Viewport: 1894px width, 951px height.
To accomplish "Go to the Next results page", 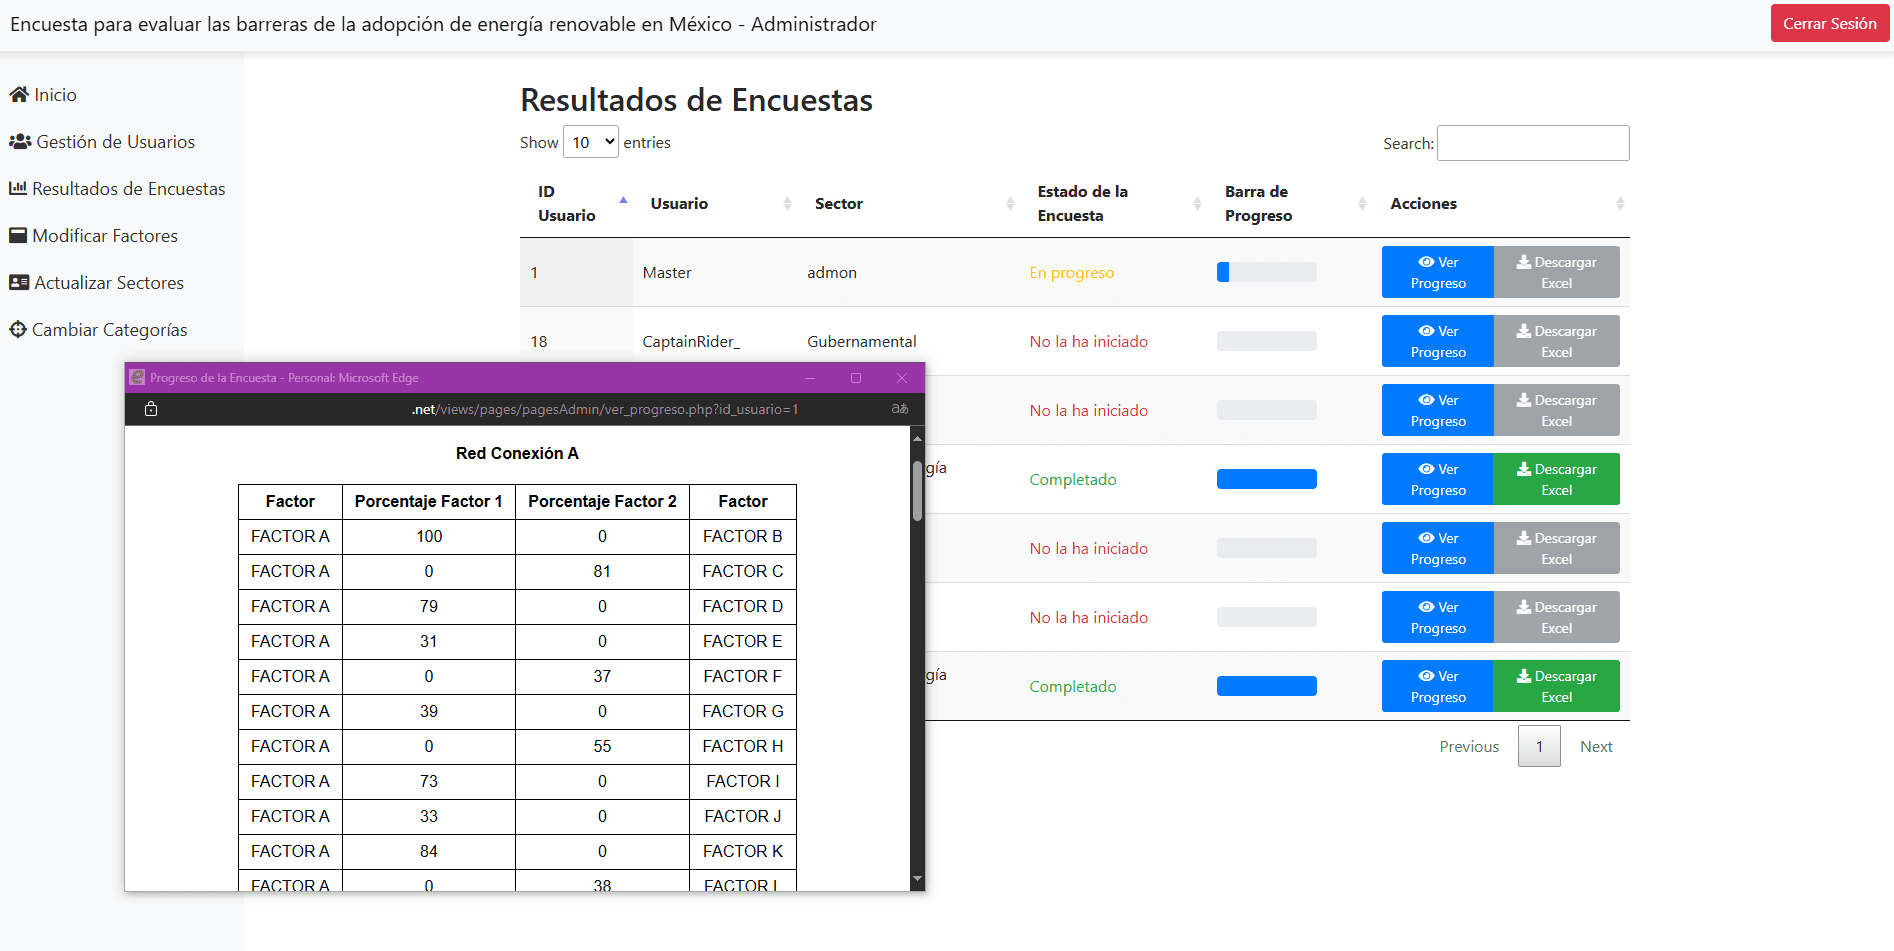I will [x=1596, y=746].
